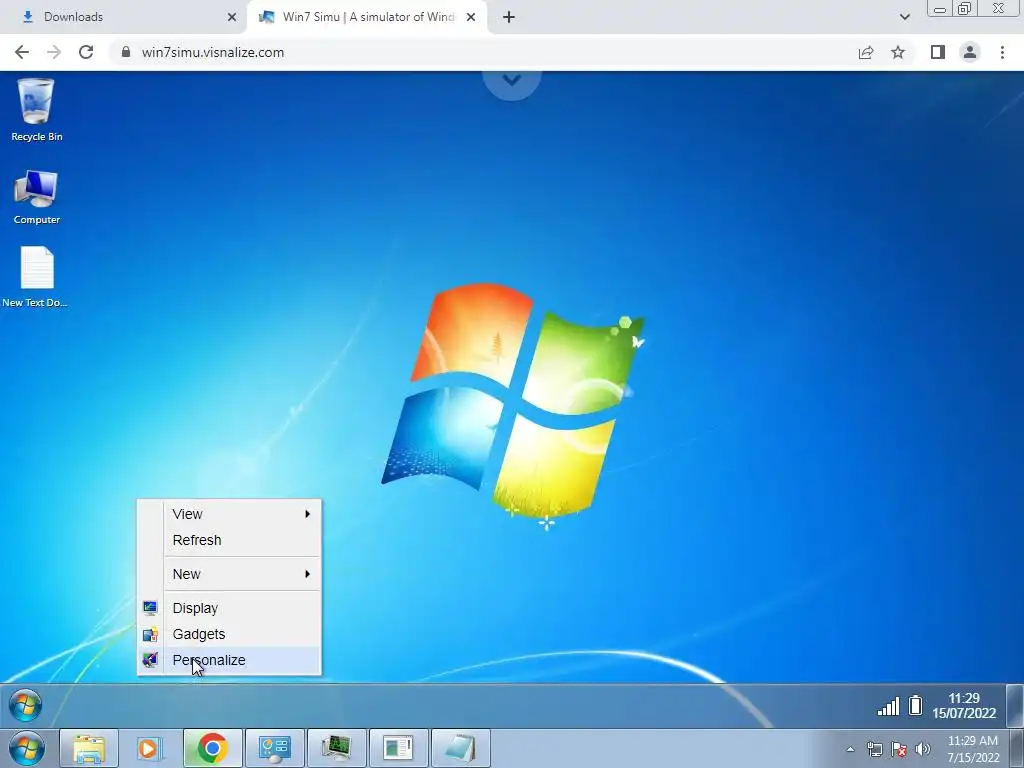Open the window-with-sidebar taskbar icon
1024x768 pixels.
[398, 748]
